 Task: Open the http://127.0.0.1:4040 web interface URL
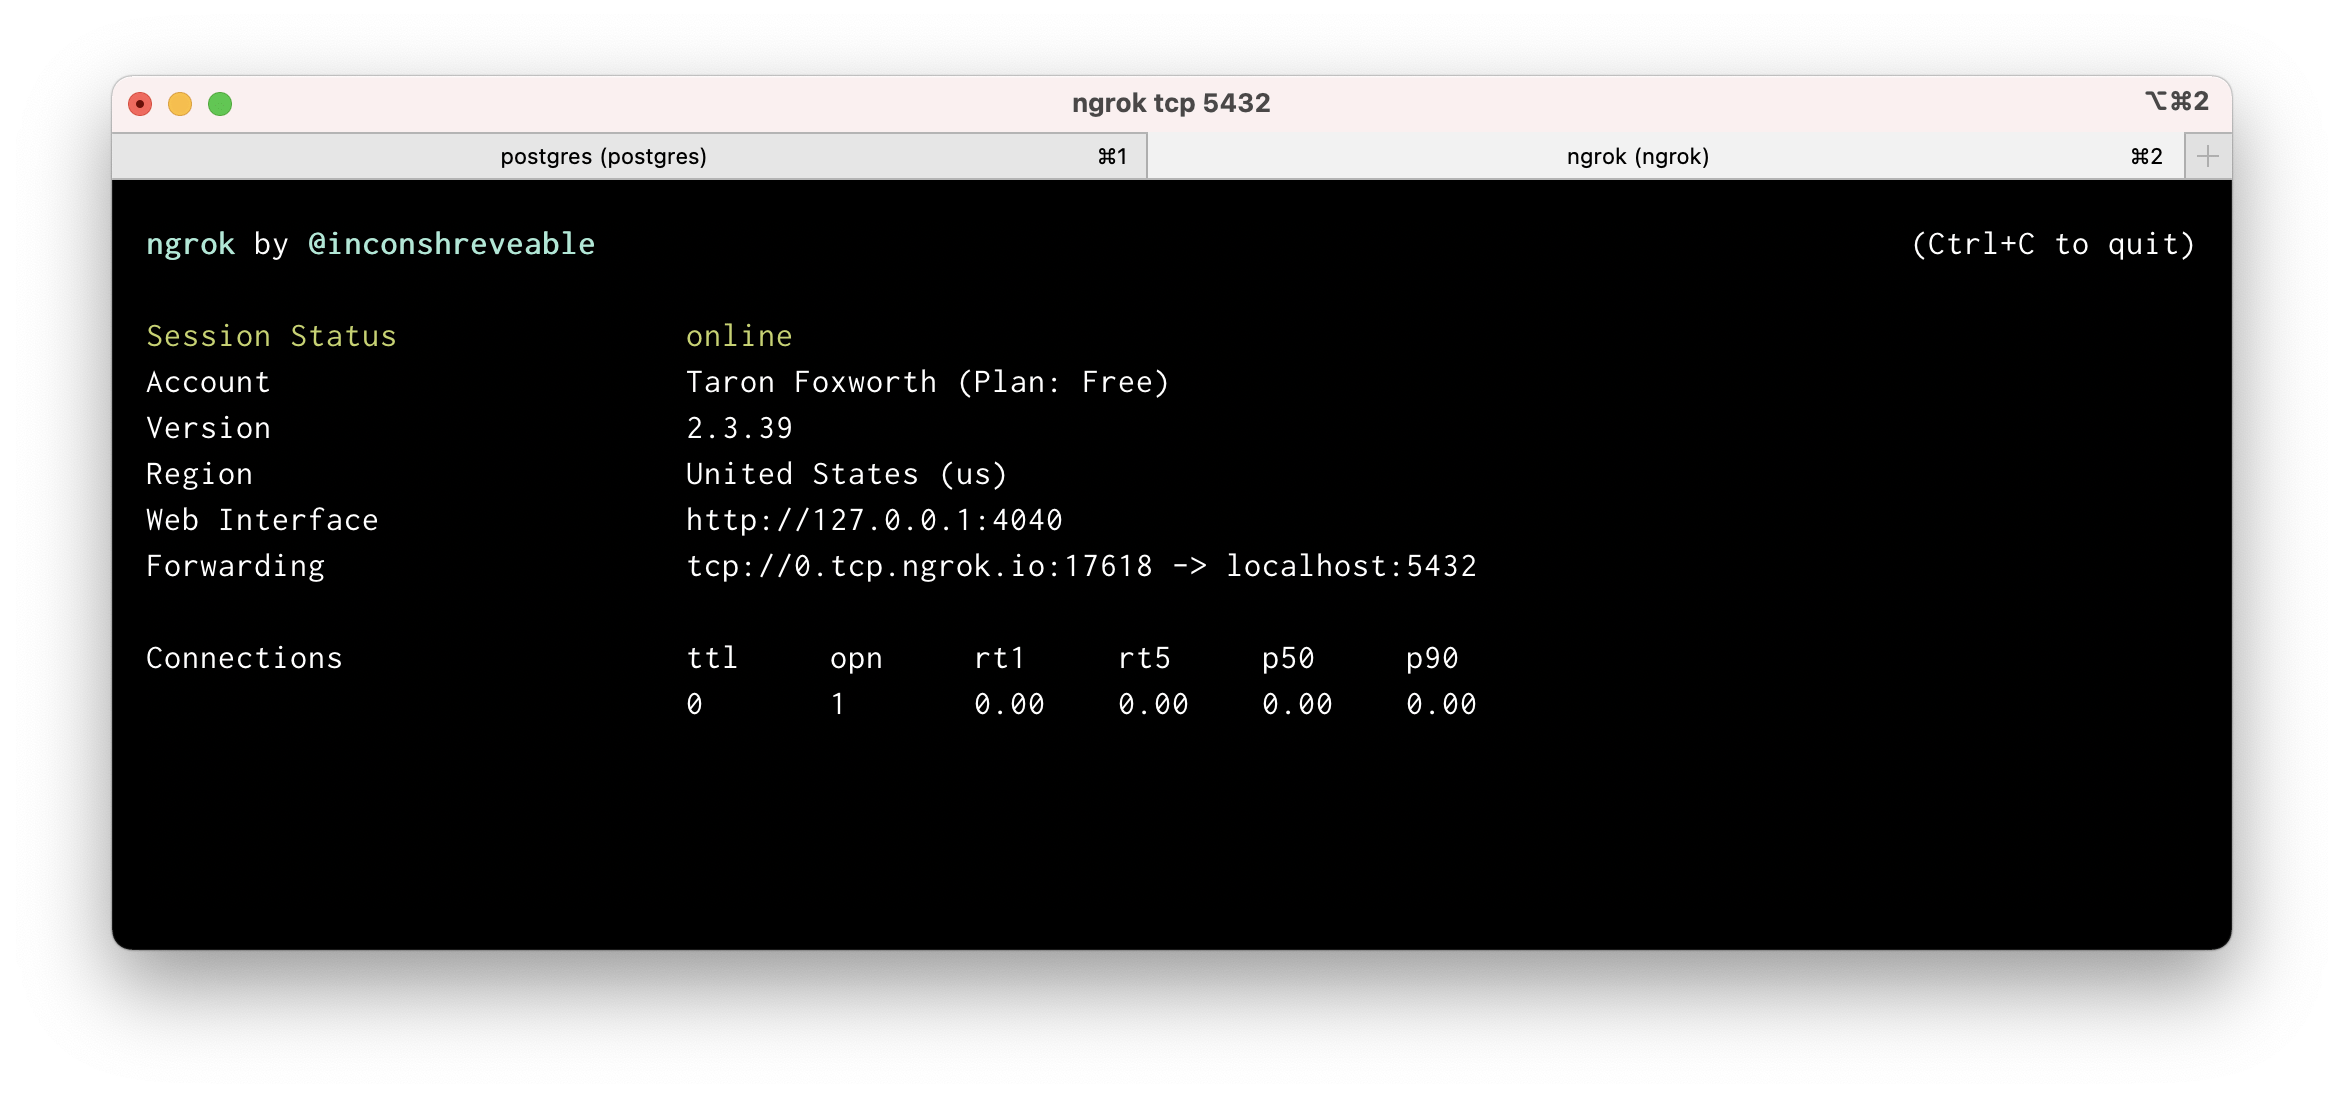874,520
